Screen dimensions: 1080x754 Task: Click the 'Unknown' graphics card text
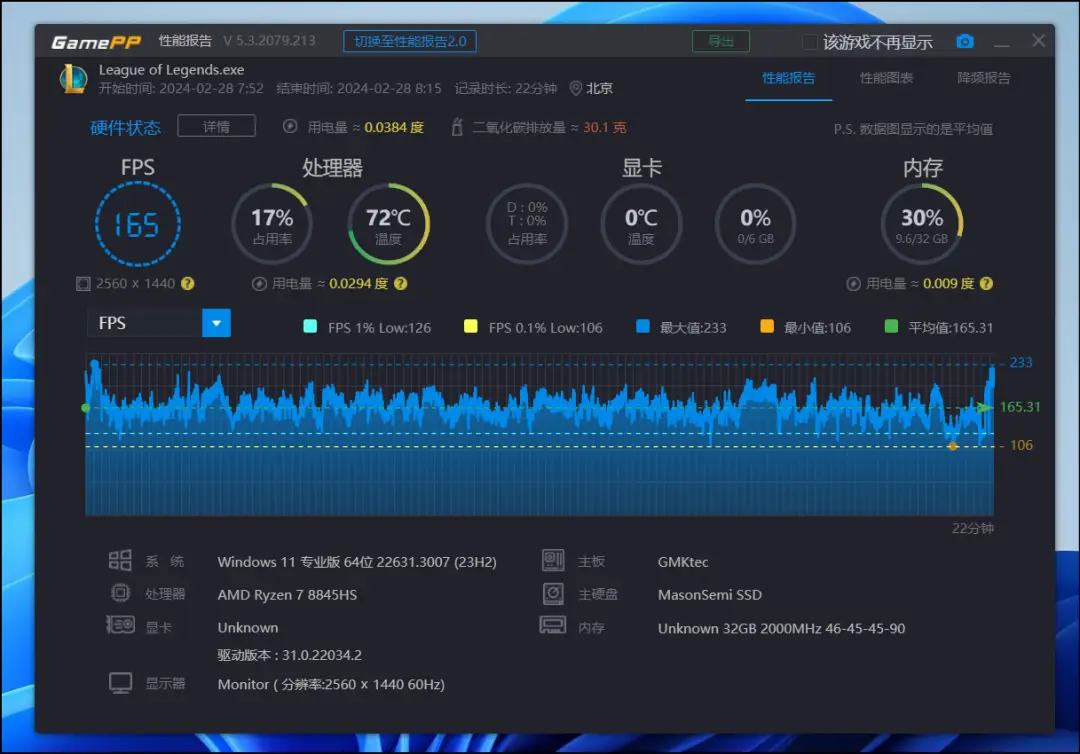(248, 628)
